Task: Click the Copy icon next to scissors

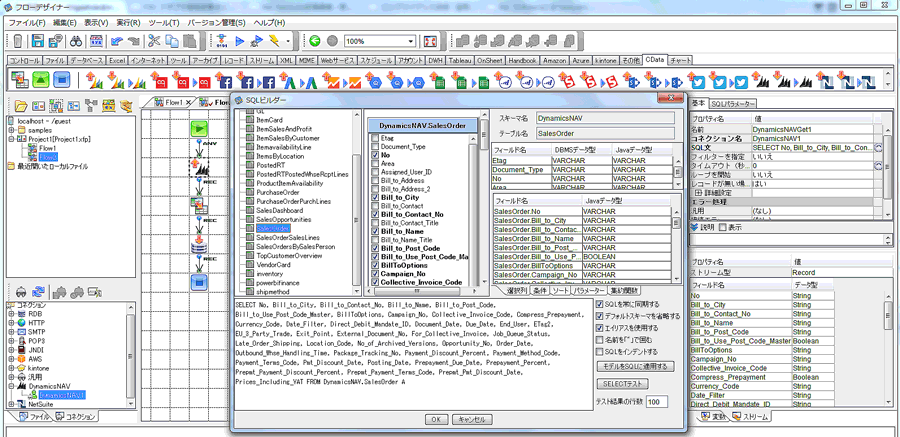Action: click(172, 41)
